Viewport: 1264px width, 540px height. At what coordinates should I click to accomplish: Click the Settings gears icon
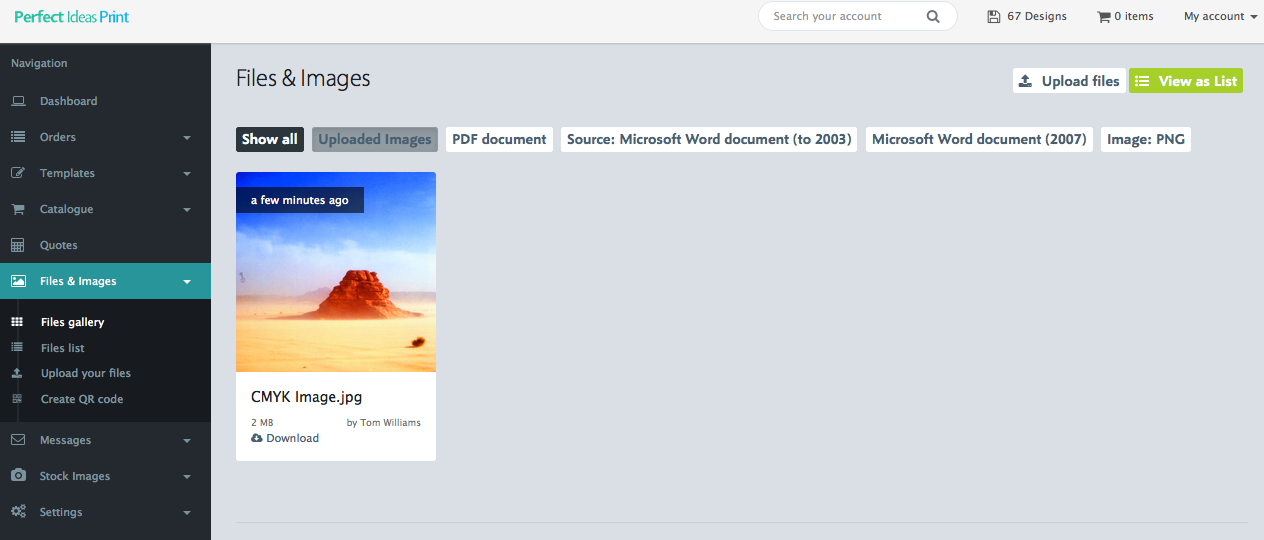[18, 512]
